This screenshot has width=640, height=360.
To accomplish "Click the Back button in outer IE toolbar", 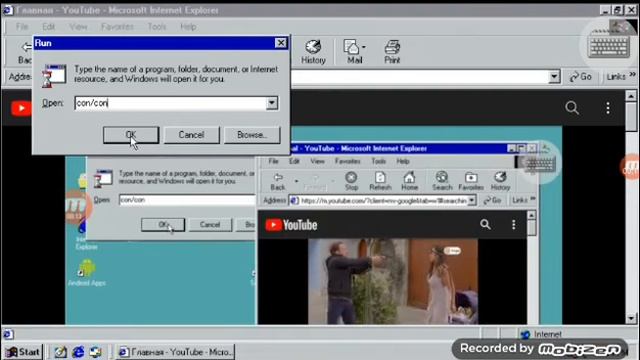I will click(x=25, y=52).
